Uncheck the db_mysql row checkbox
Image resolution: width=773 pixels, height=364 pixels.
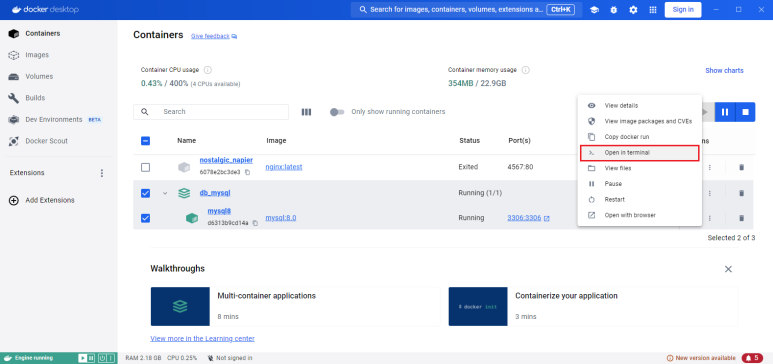(x=145, y=193)
